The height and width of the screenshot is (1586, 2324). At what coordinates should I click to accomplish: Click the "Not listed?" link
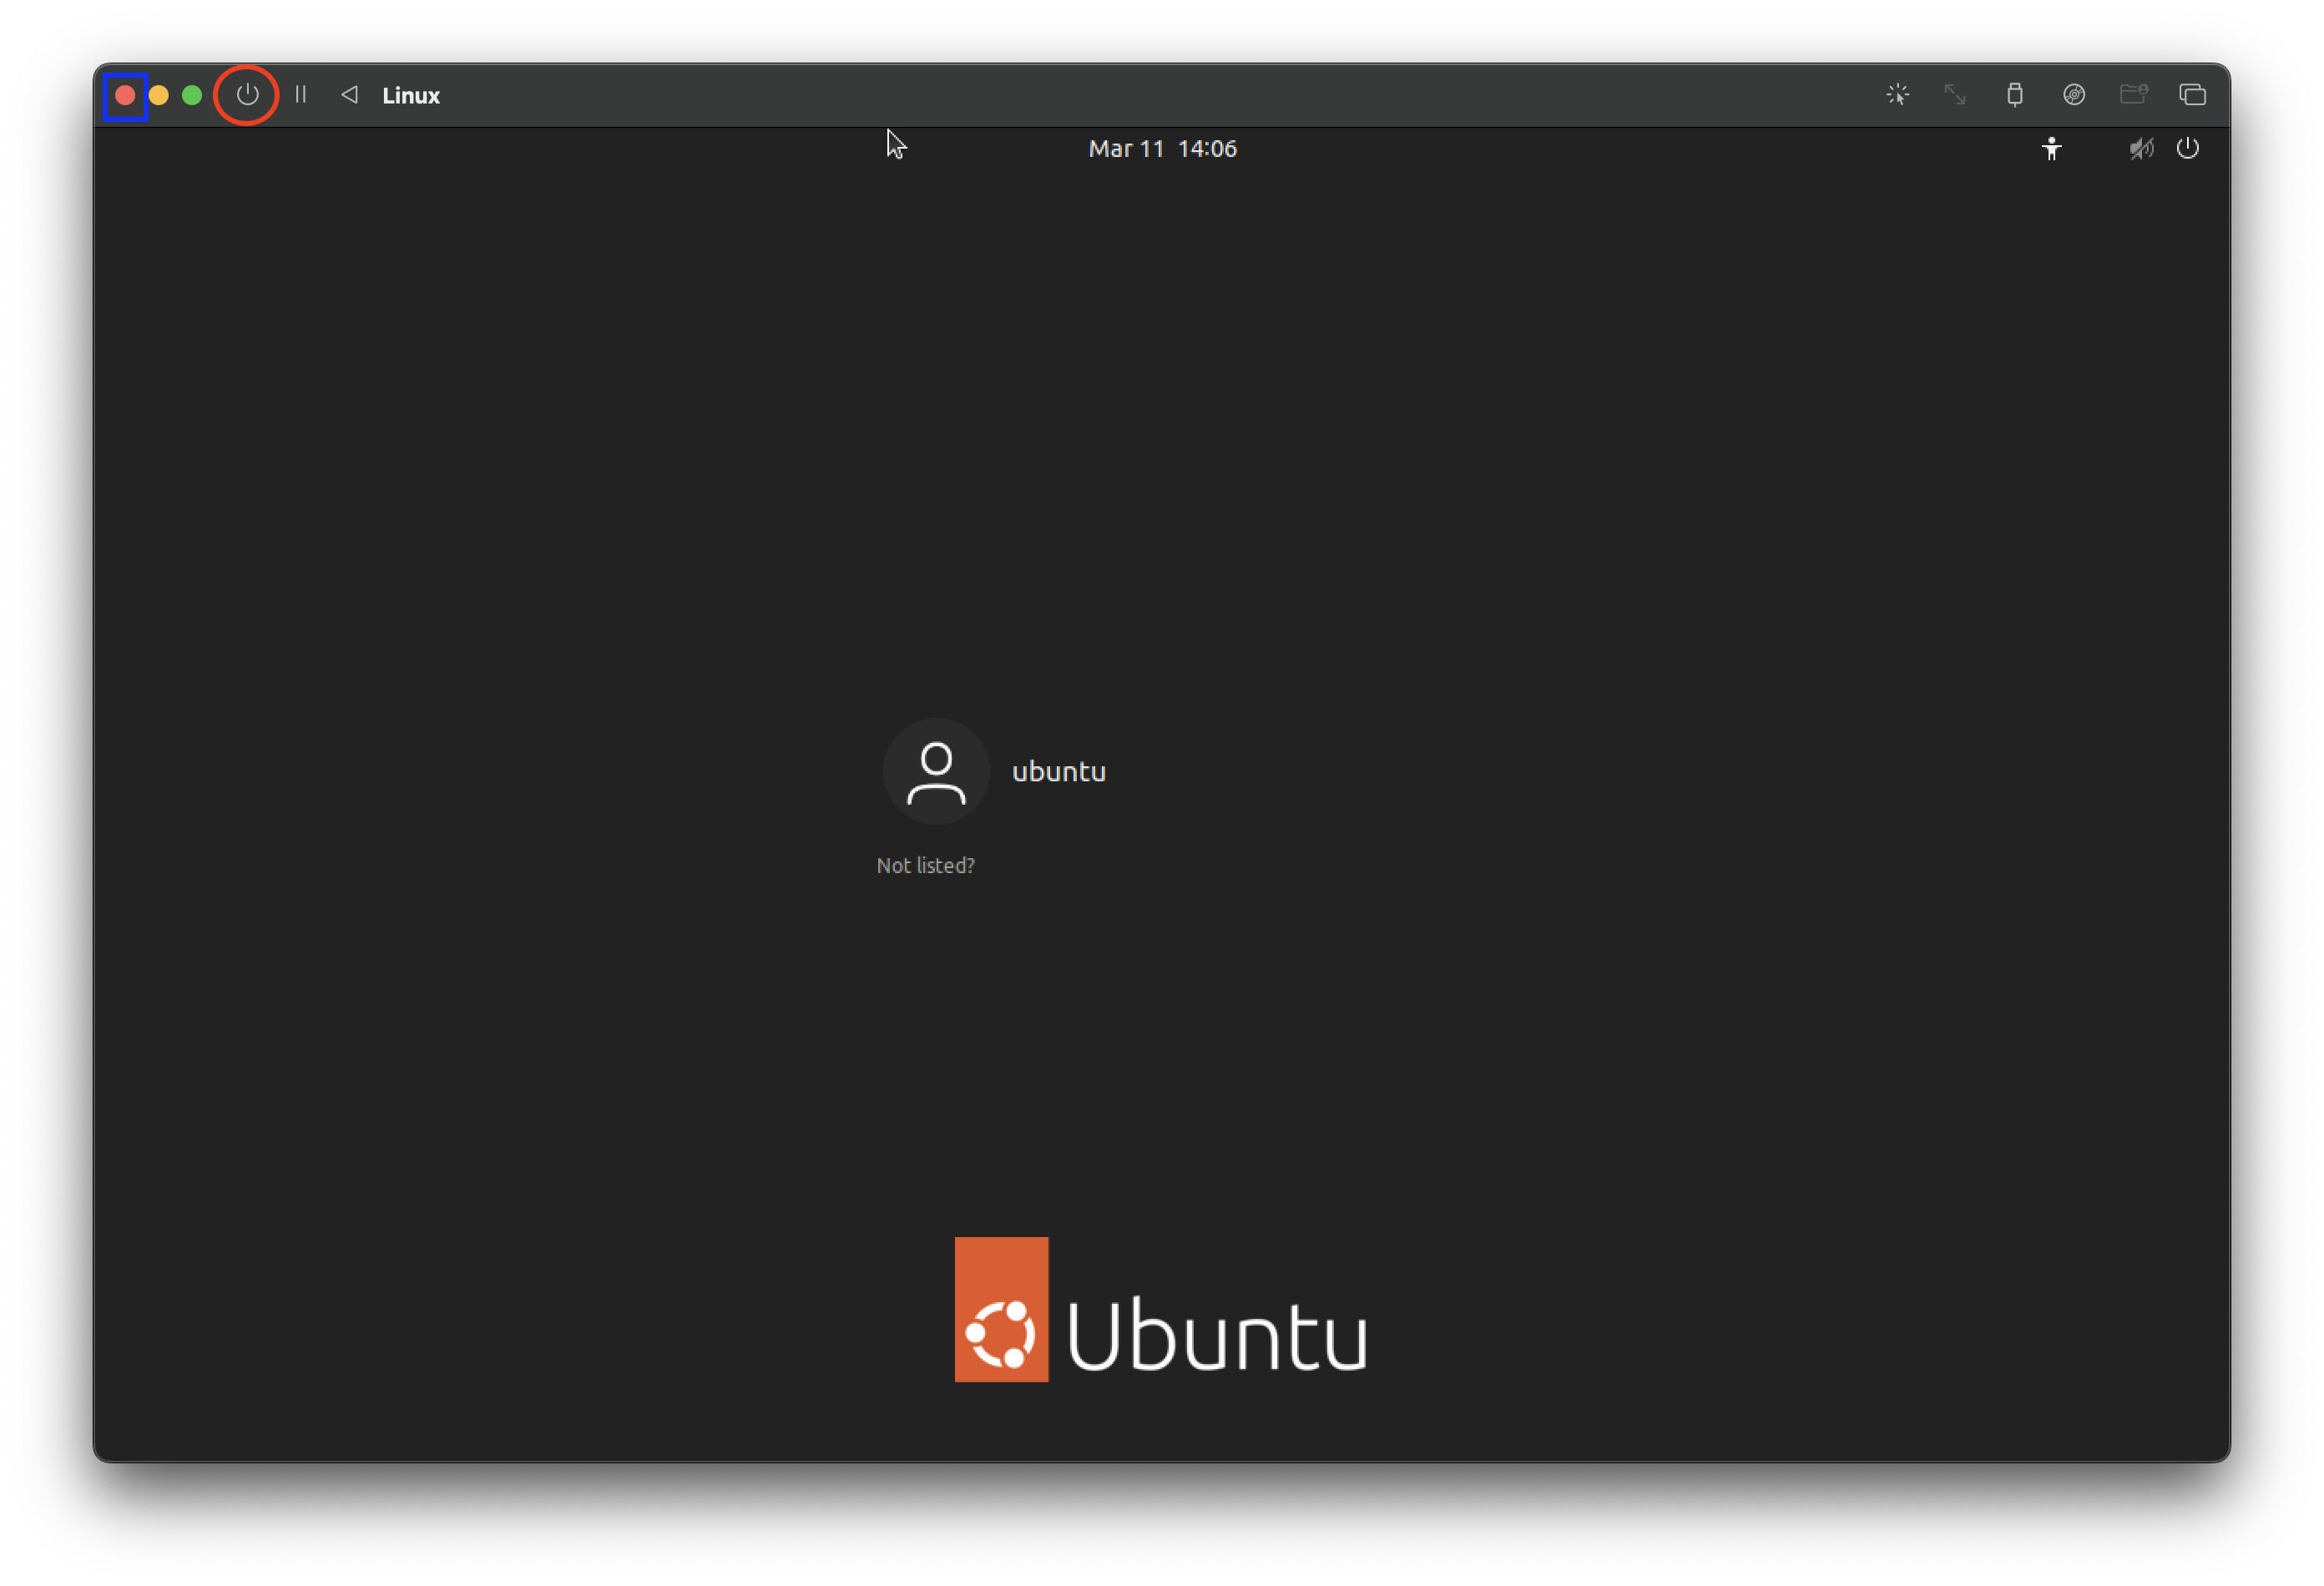(x=925, y=865)
